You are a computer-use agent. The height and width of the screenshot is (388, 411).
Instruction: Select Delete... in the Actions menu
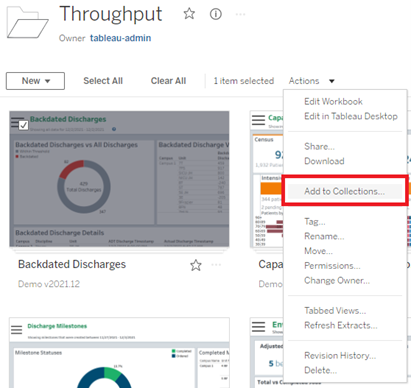click(x=320, y=370)
